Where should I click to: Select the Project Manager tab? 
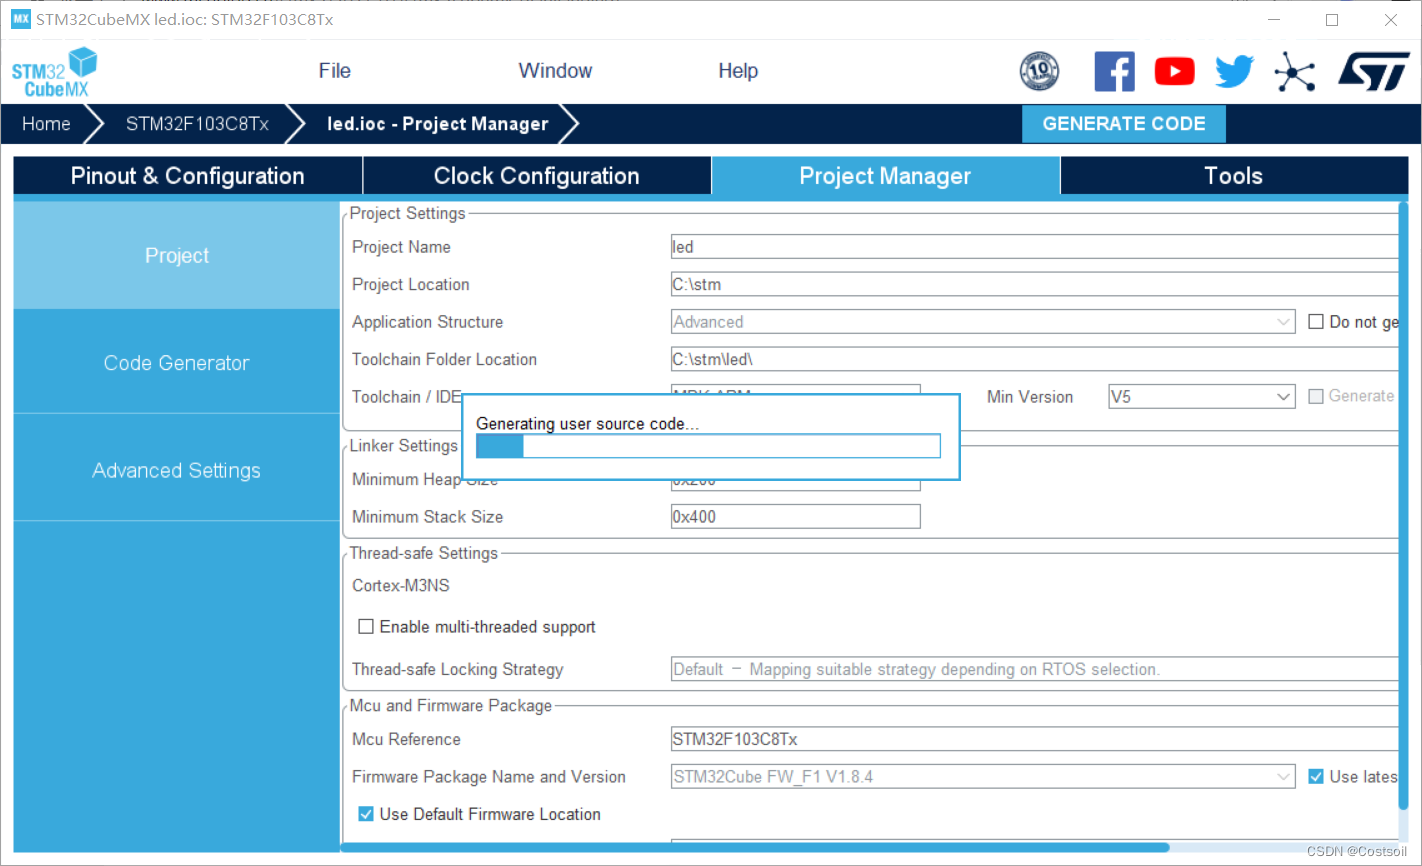886,176
